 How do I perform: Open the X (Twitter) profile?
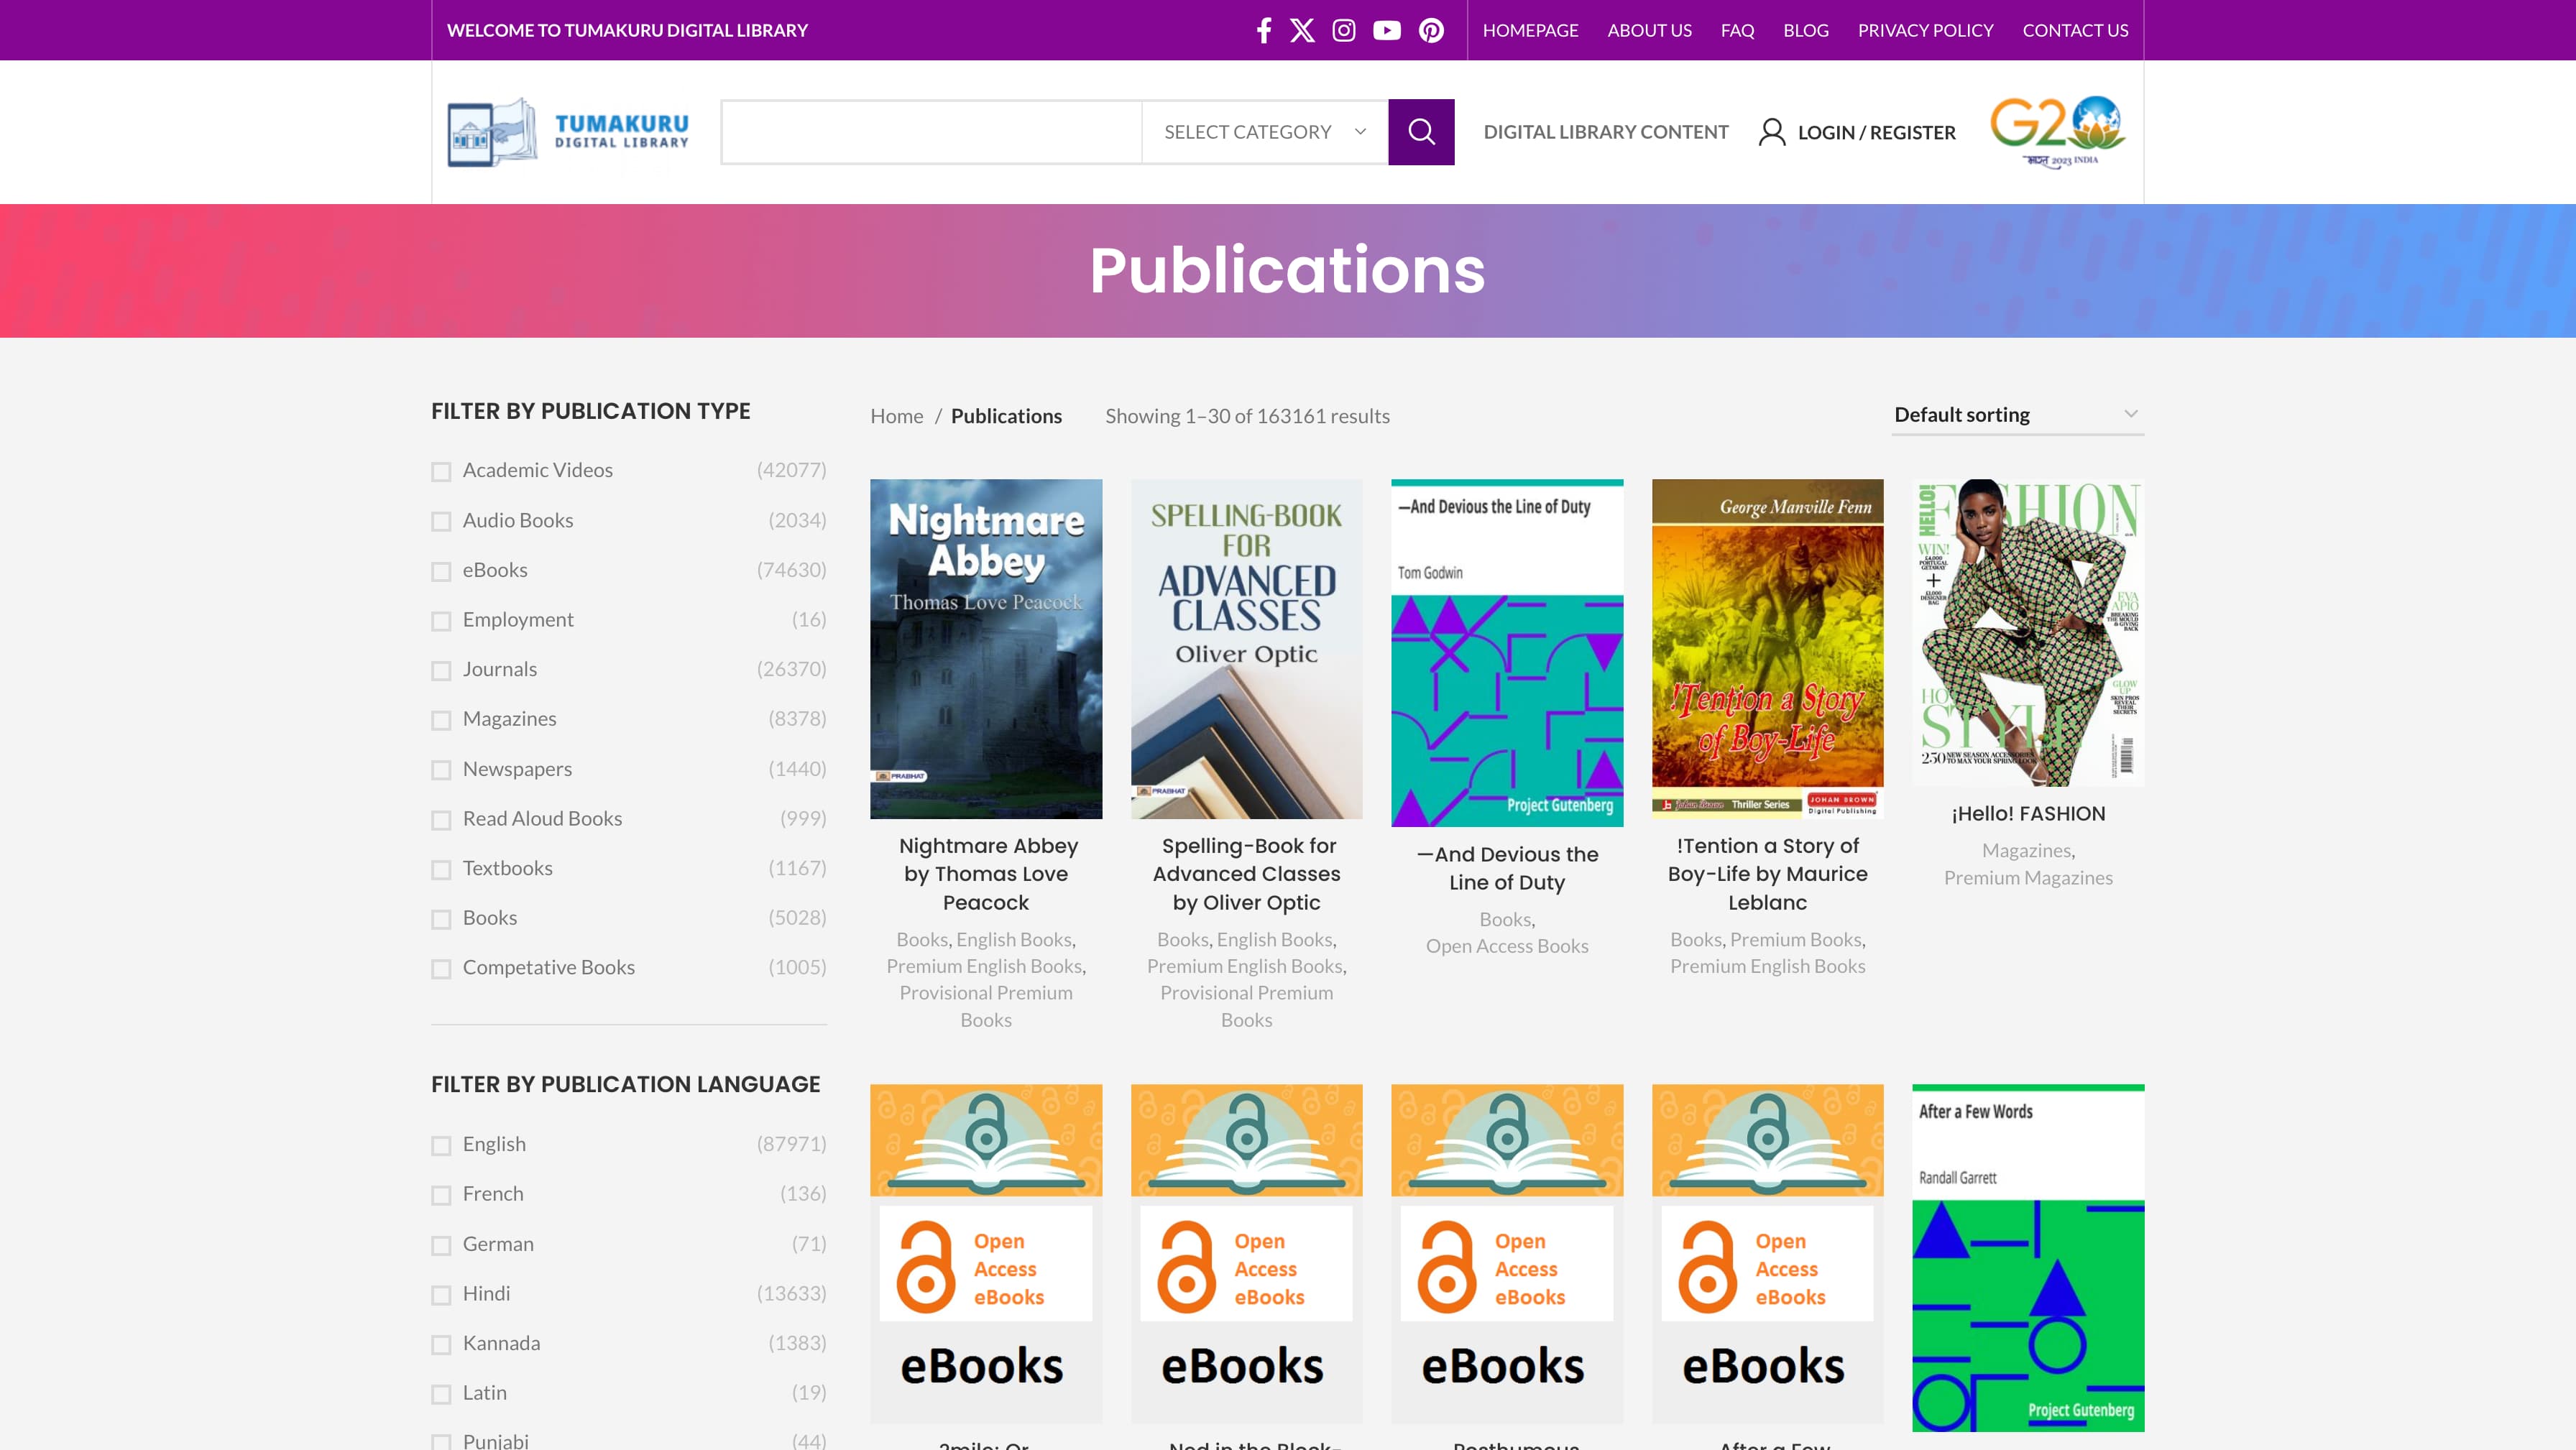pyautogui.click(x=1302, y=30)
